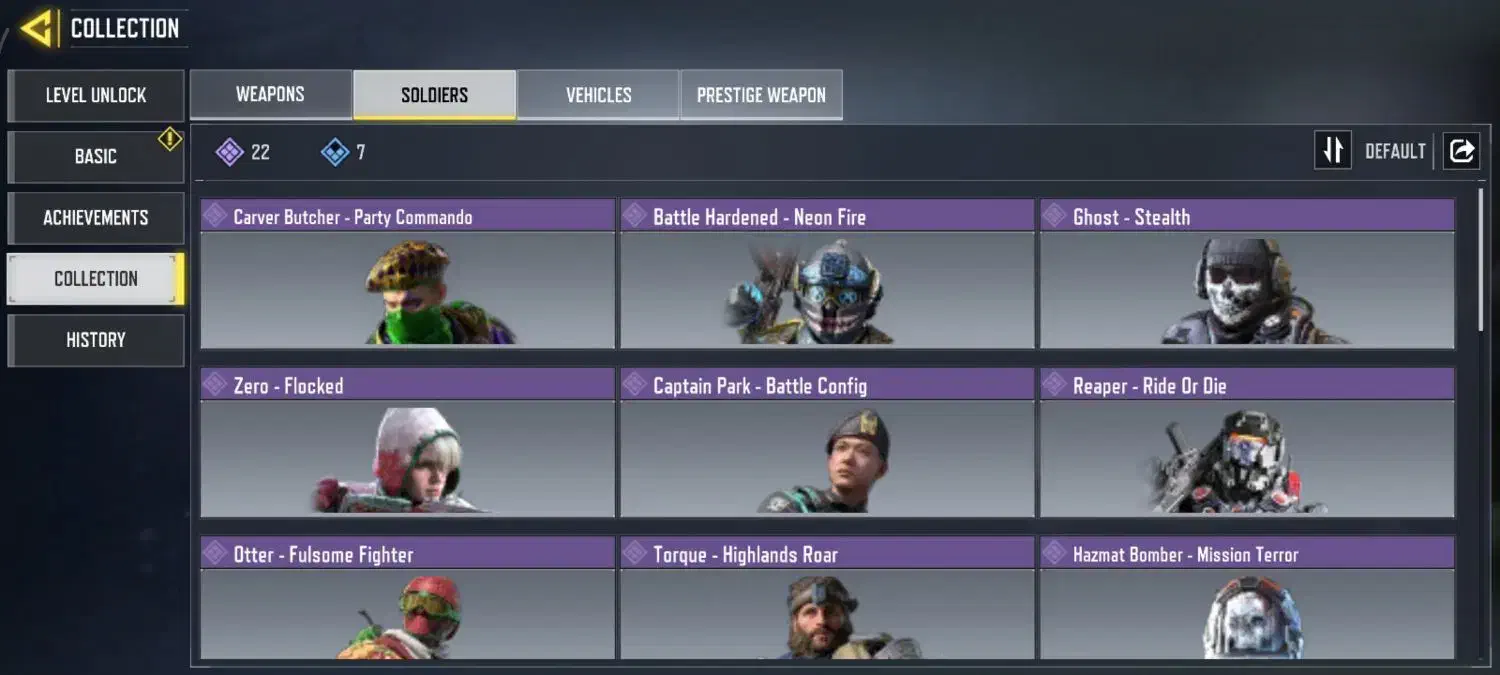Switch to the Vehicles tab
Screen dimensions: 1500x675
tap(598, 95)
